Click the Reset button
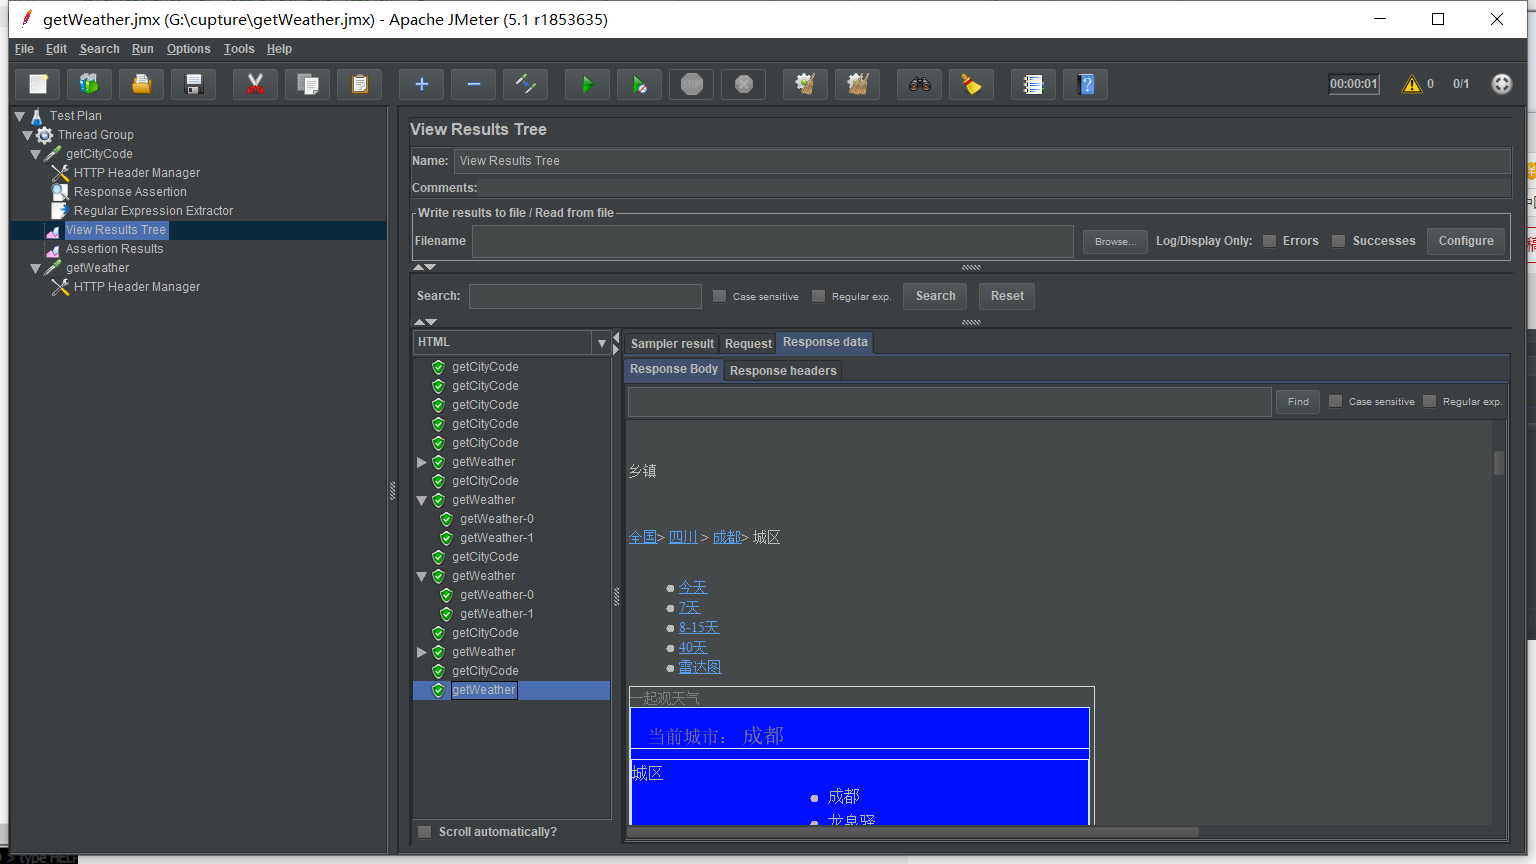This screenshot has height=864, width=1536. click(x=1007, y=296)
